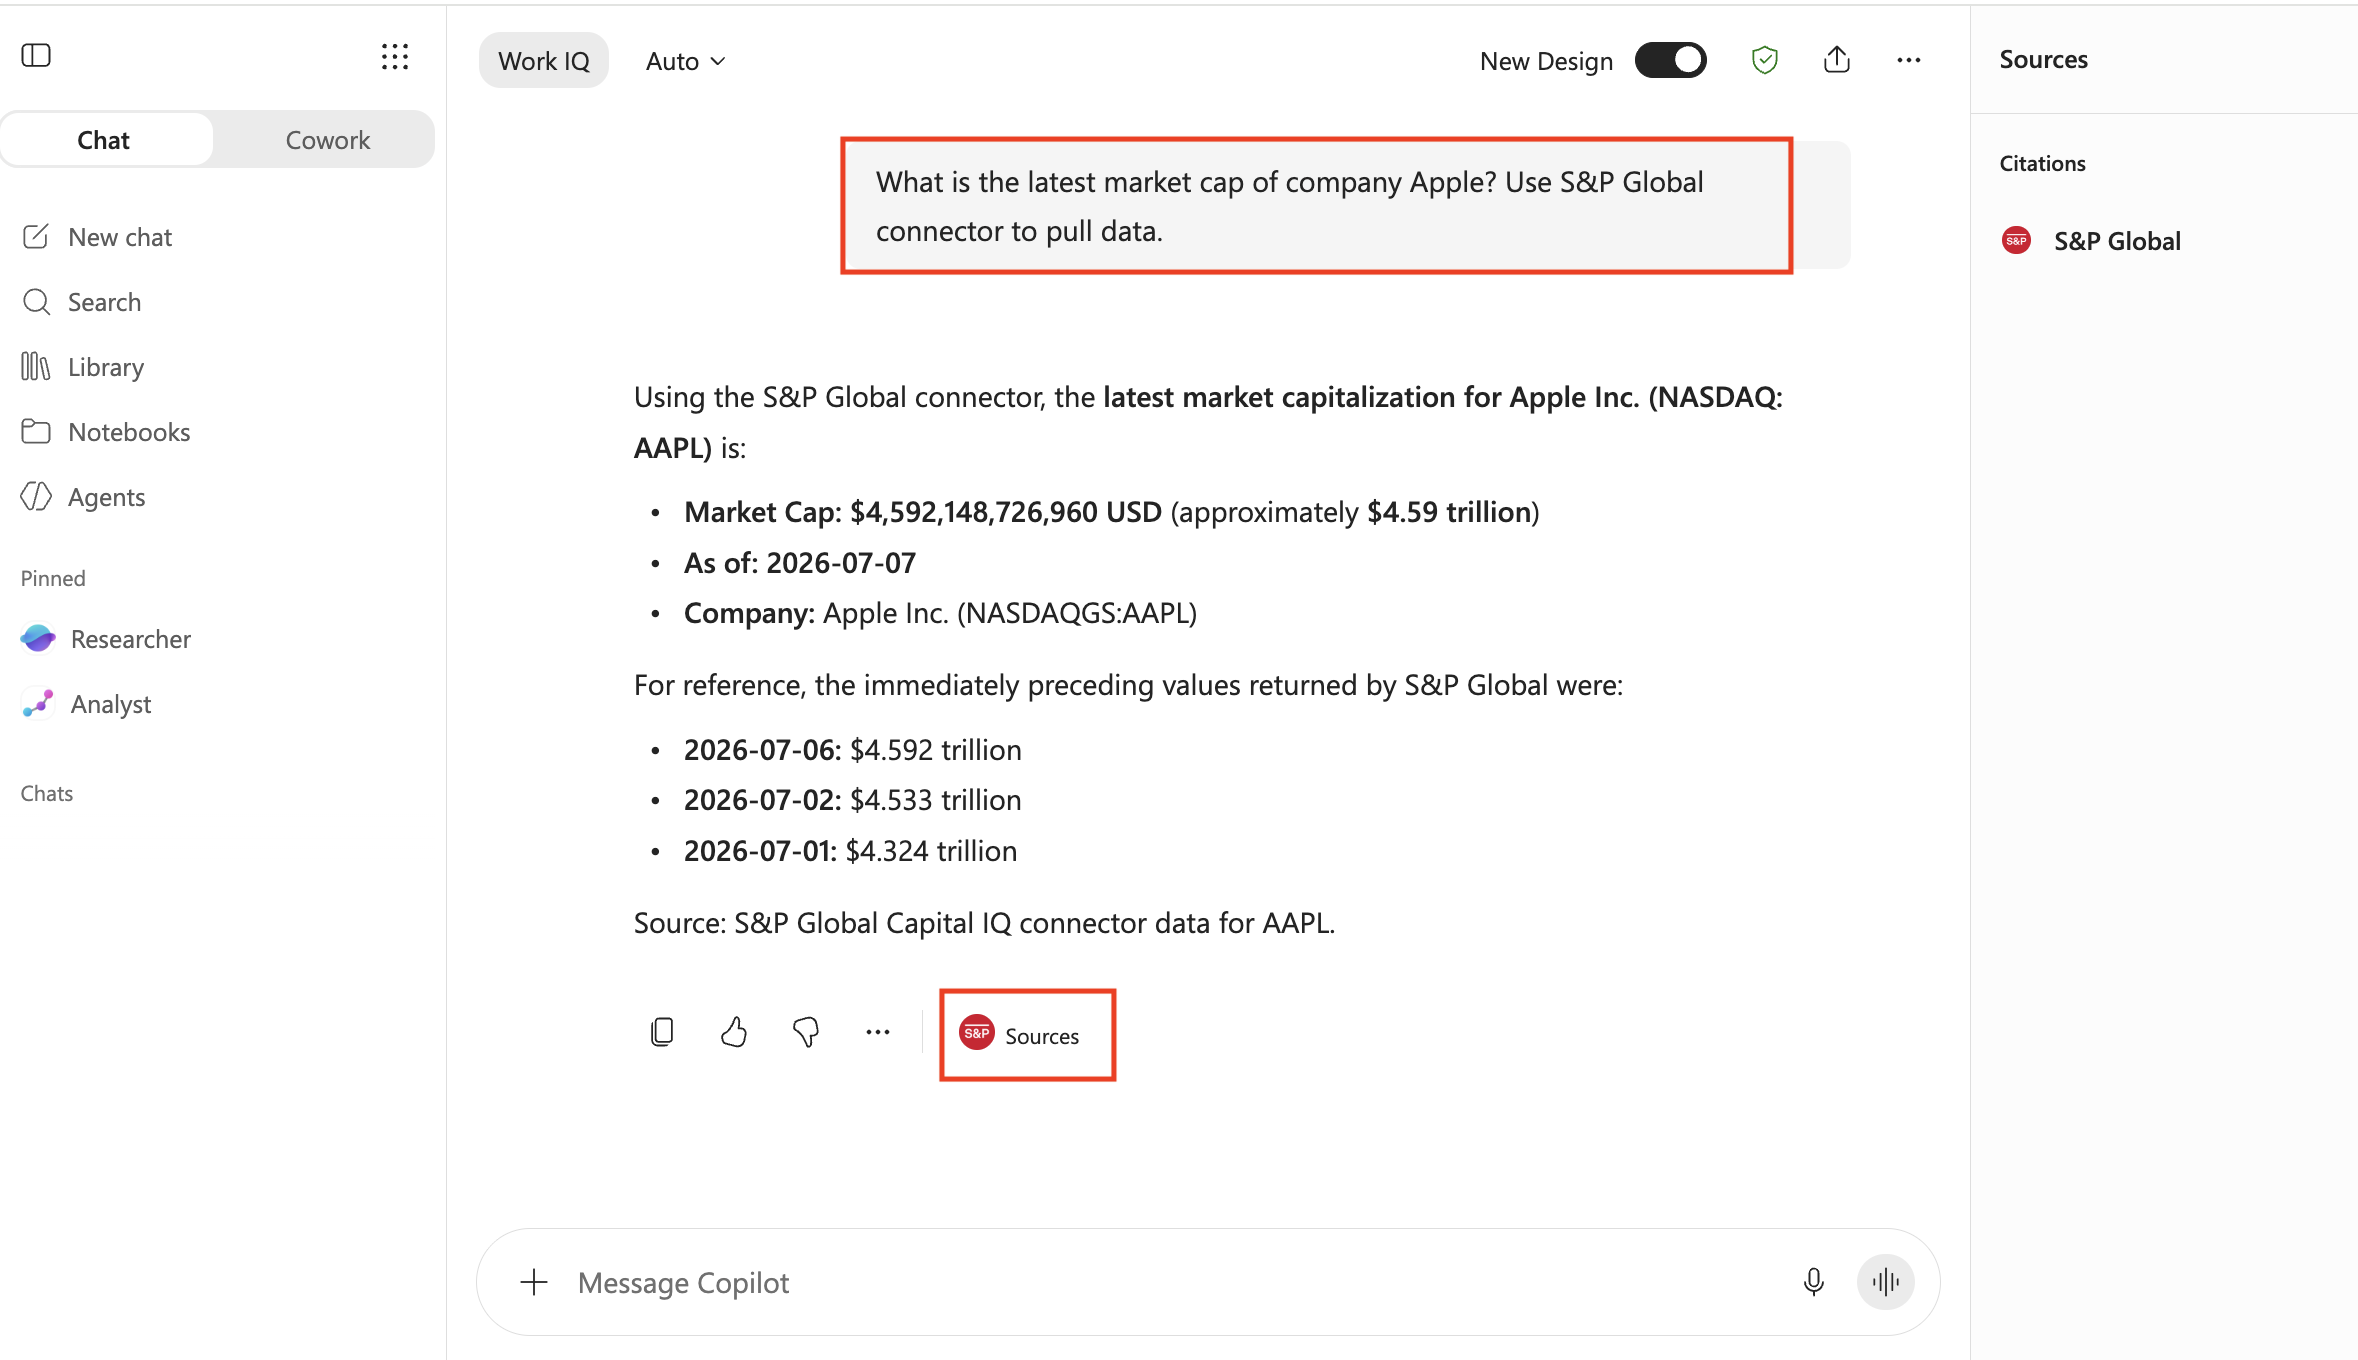Switch to the Chat tab
Viewport: 2358px width, 1360px height.
[x=104, y=140]
